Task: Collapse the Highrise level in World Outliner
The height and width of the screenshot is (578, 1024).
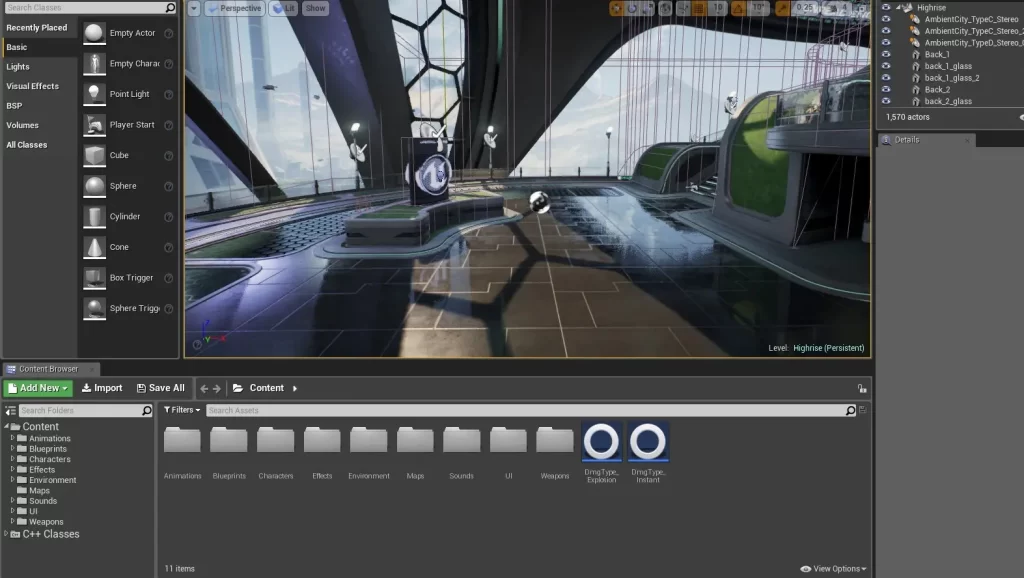Action: pyautogui.click(x=898, y=7)
